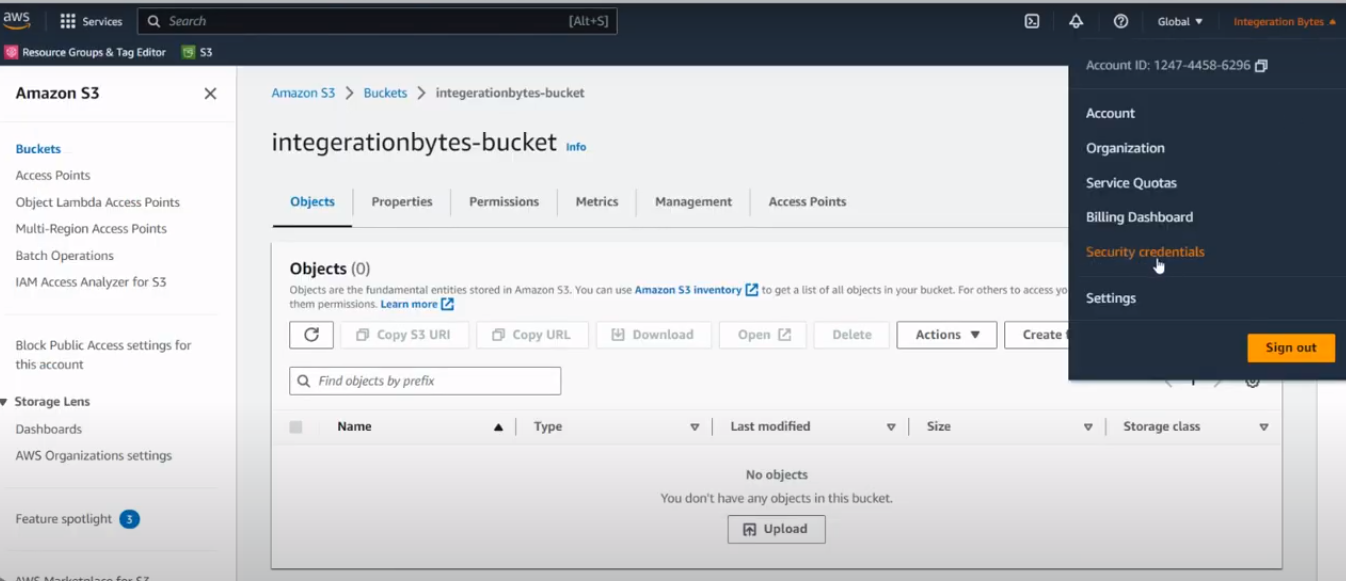The height and width of the screenshot is (581, 1346).
Task: Click the refresh objects button
Action: [311, 335]
